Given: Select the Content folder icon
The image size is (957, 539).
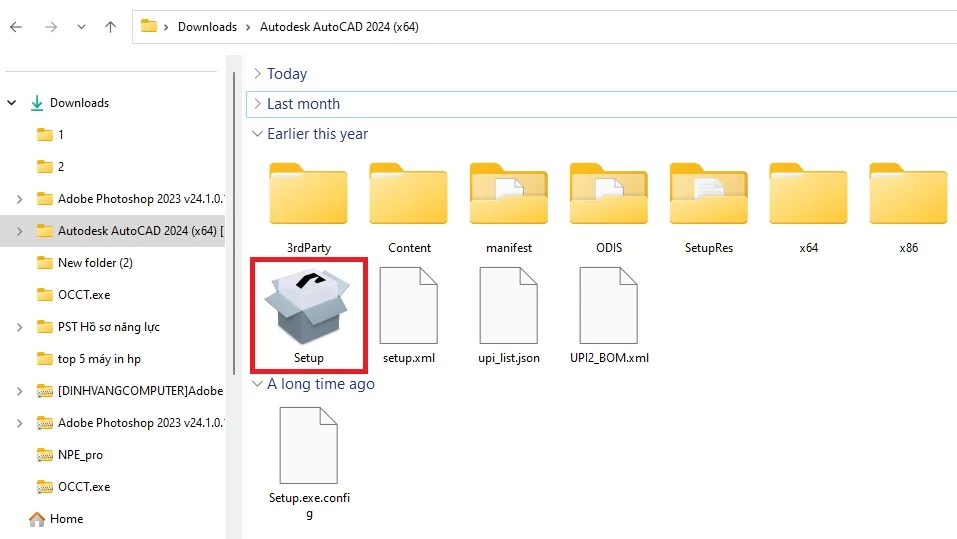Looking at the screenshot, I should [408, 194].
